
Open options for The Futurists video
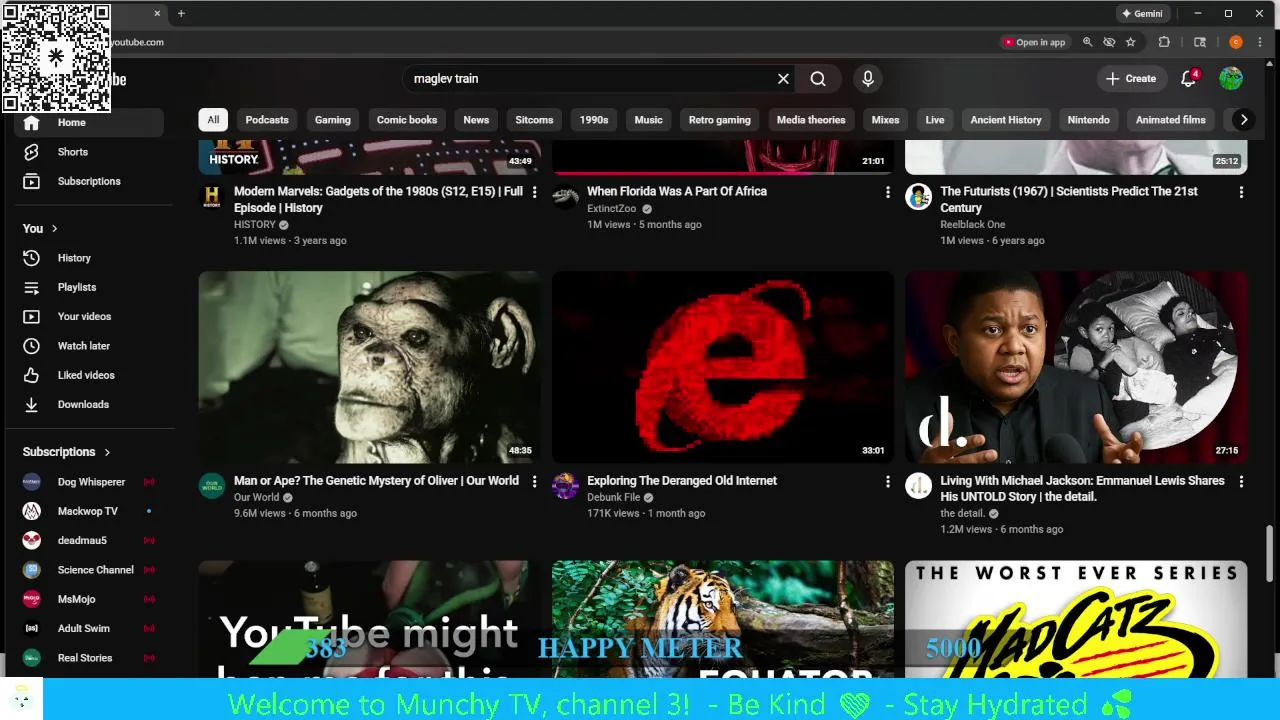click(1241, 192)
